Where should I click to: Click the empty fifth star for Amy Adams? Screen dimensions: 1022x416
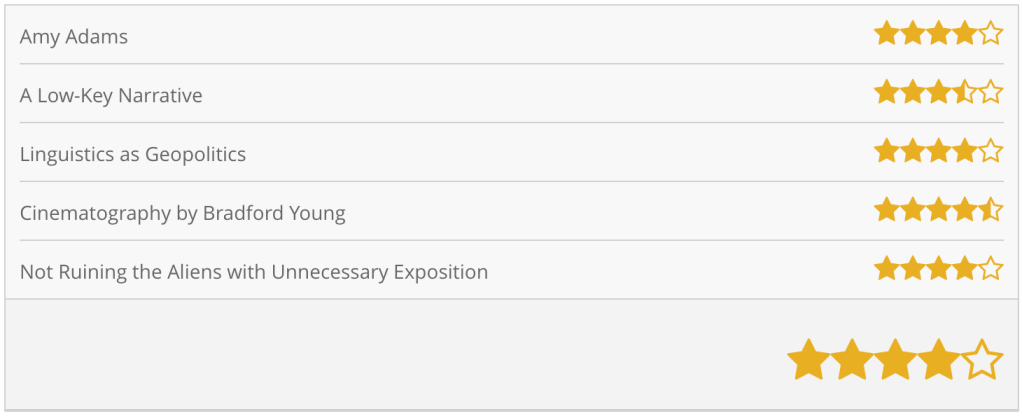click(x=990, y=35)
